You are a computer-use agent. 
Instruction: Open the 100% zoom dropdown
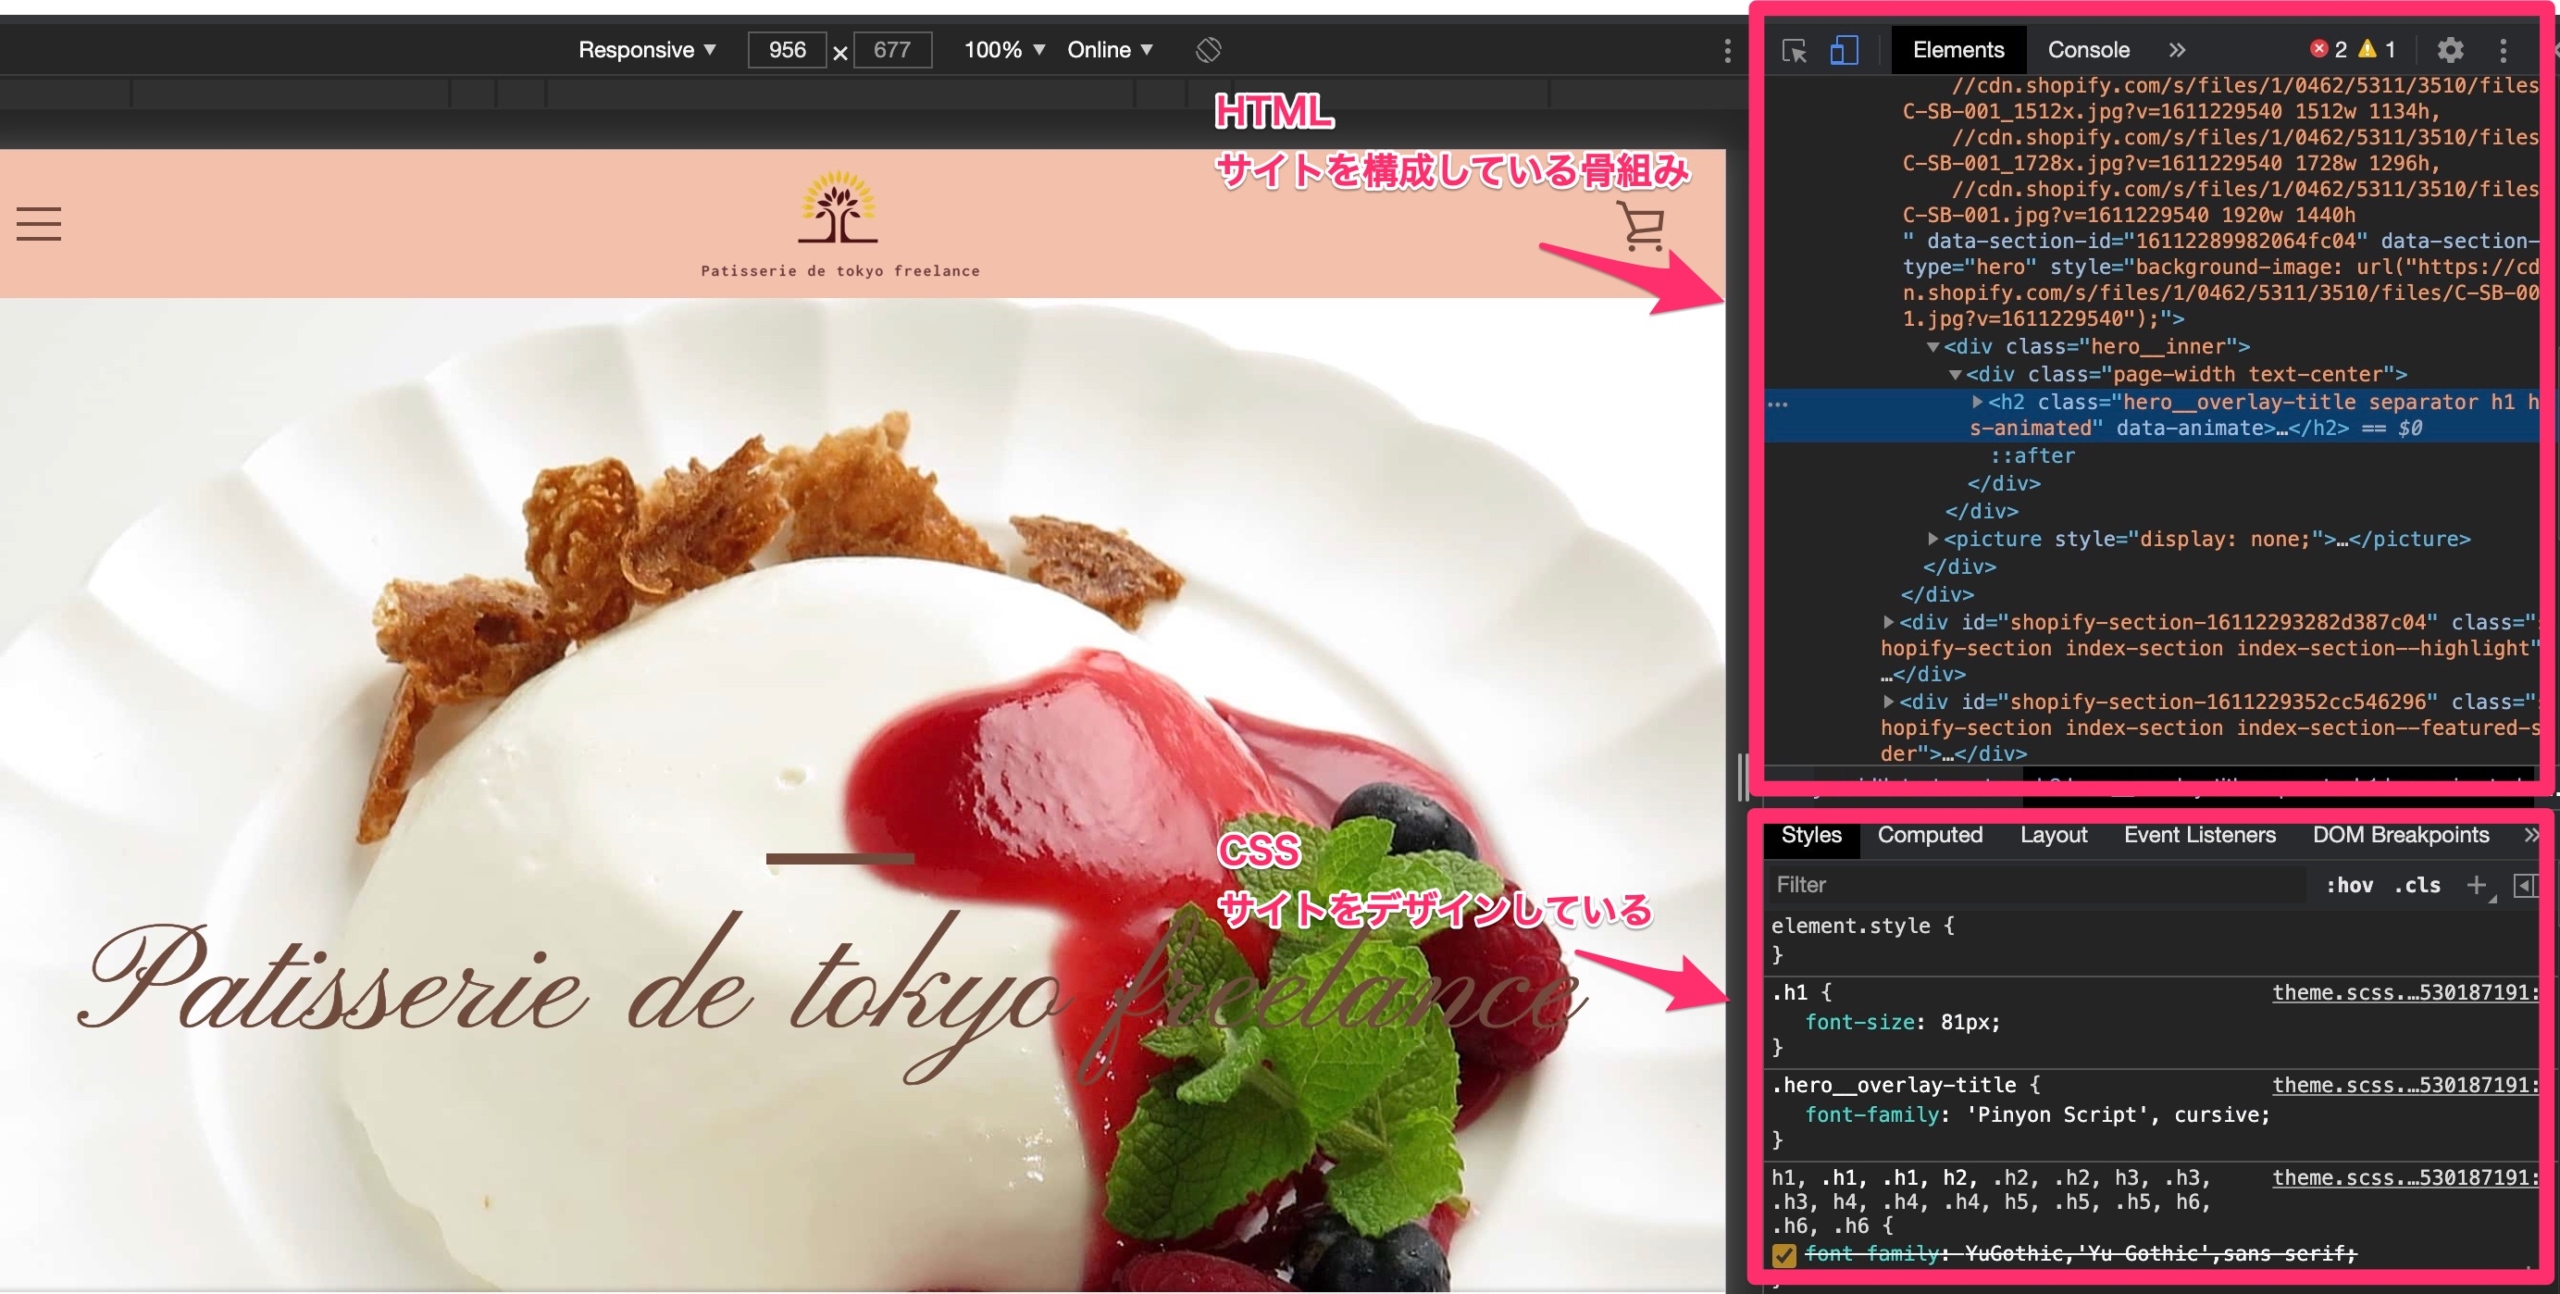[1004, 50]
